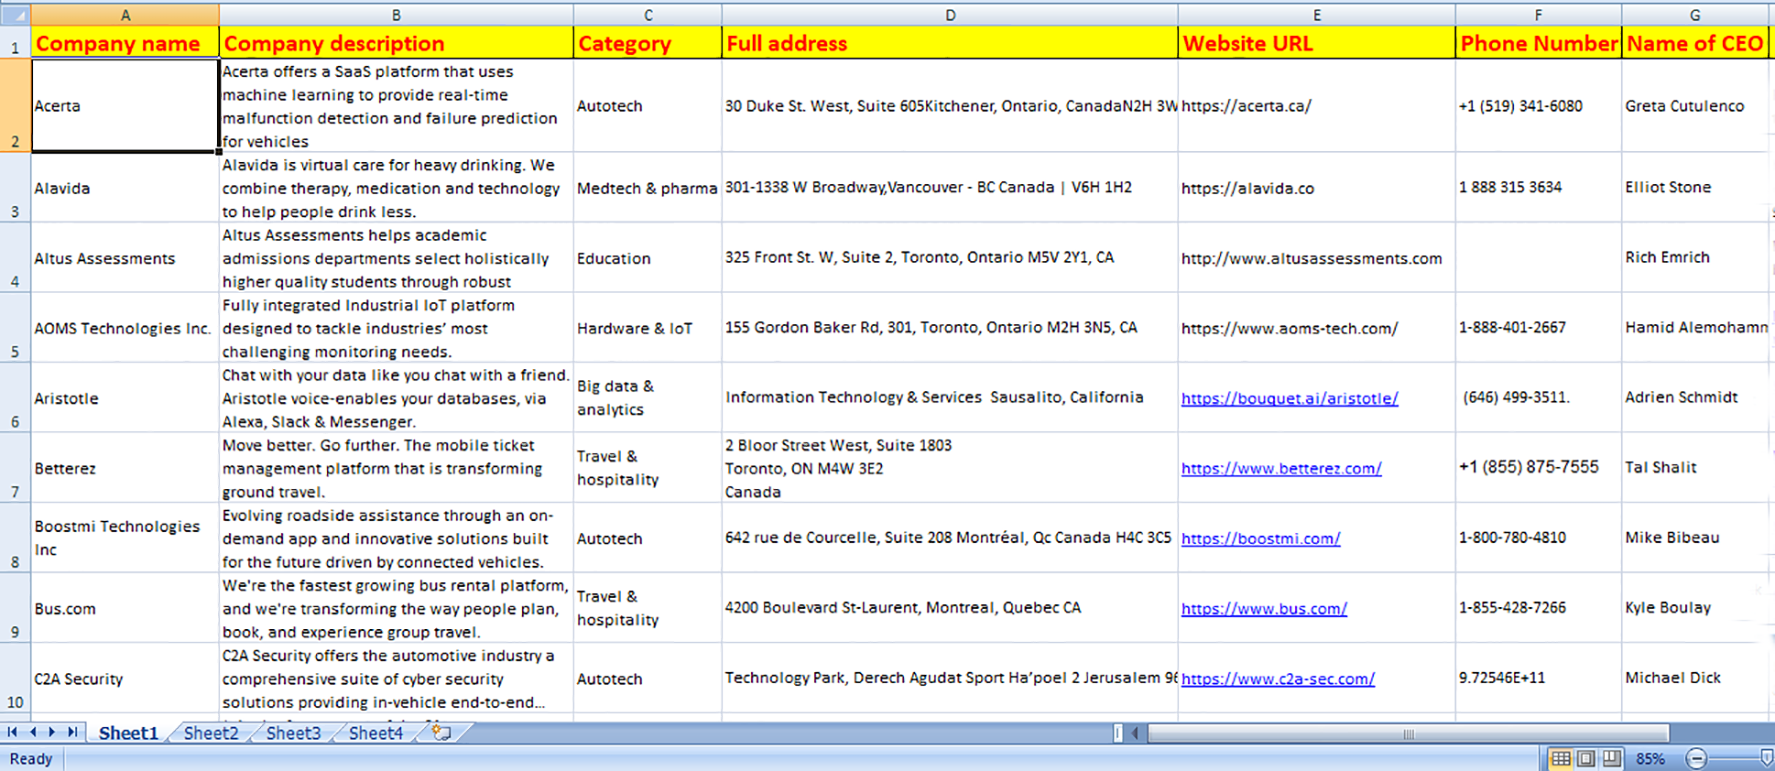
Task: Insert a new worksheet tab icon
Action: click(x=441, y=732)
